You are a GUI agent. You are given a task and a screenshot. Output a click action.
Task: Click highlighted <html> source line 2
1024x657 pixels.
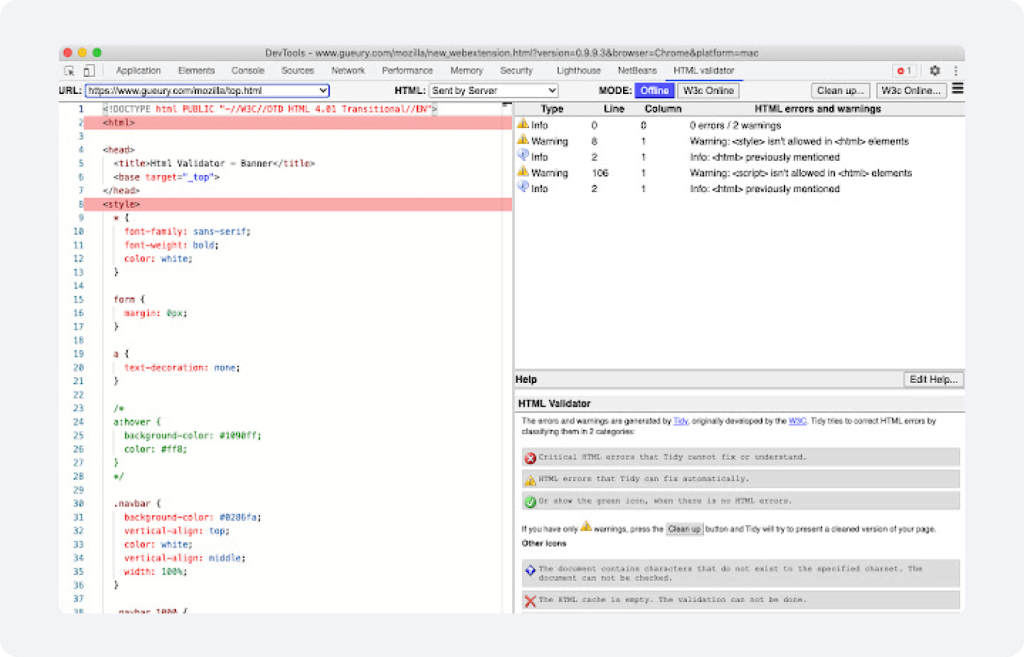pos(298,123)
